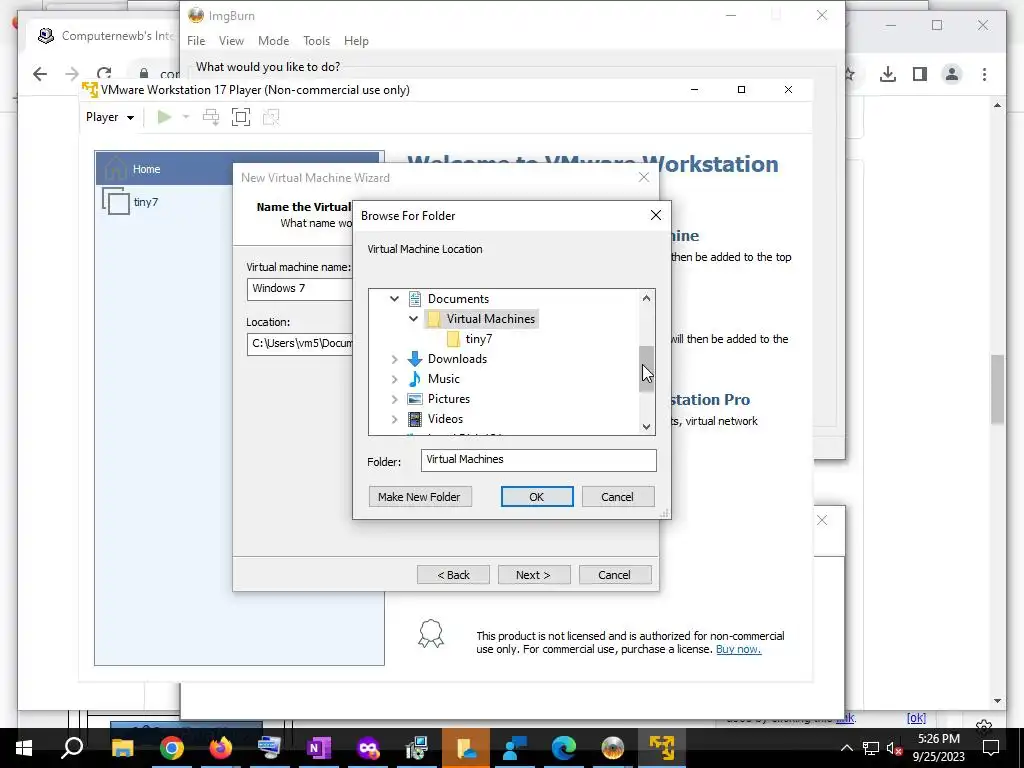
Task: Click the Virtual machine name field
Action: pyautogui.click(x=300, y=289)
